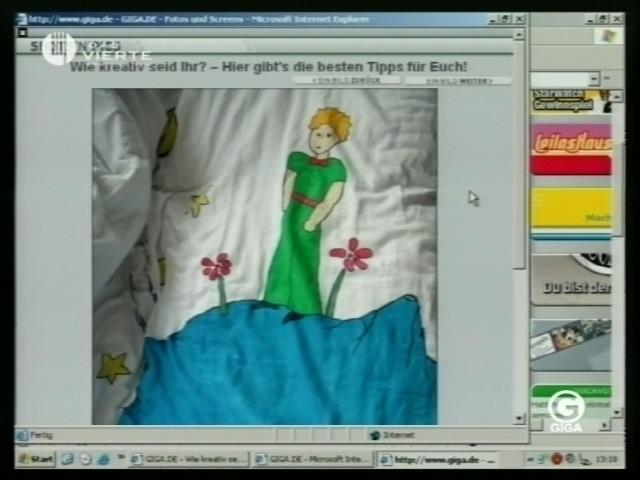
Task: Click the Windows Start button
Action: (35, 459)
